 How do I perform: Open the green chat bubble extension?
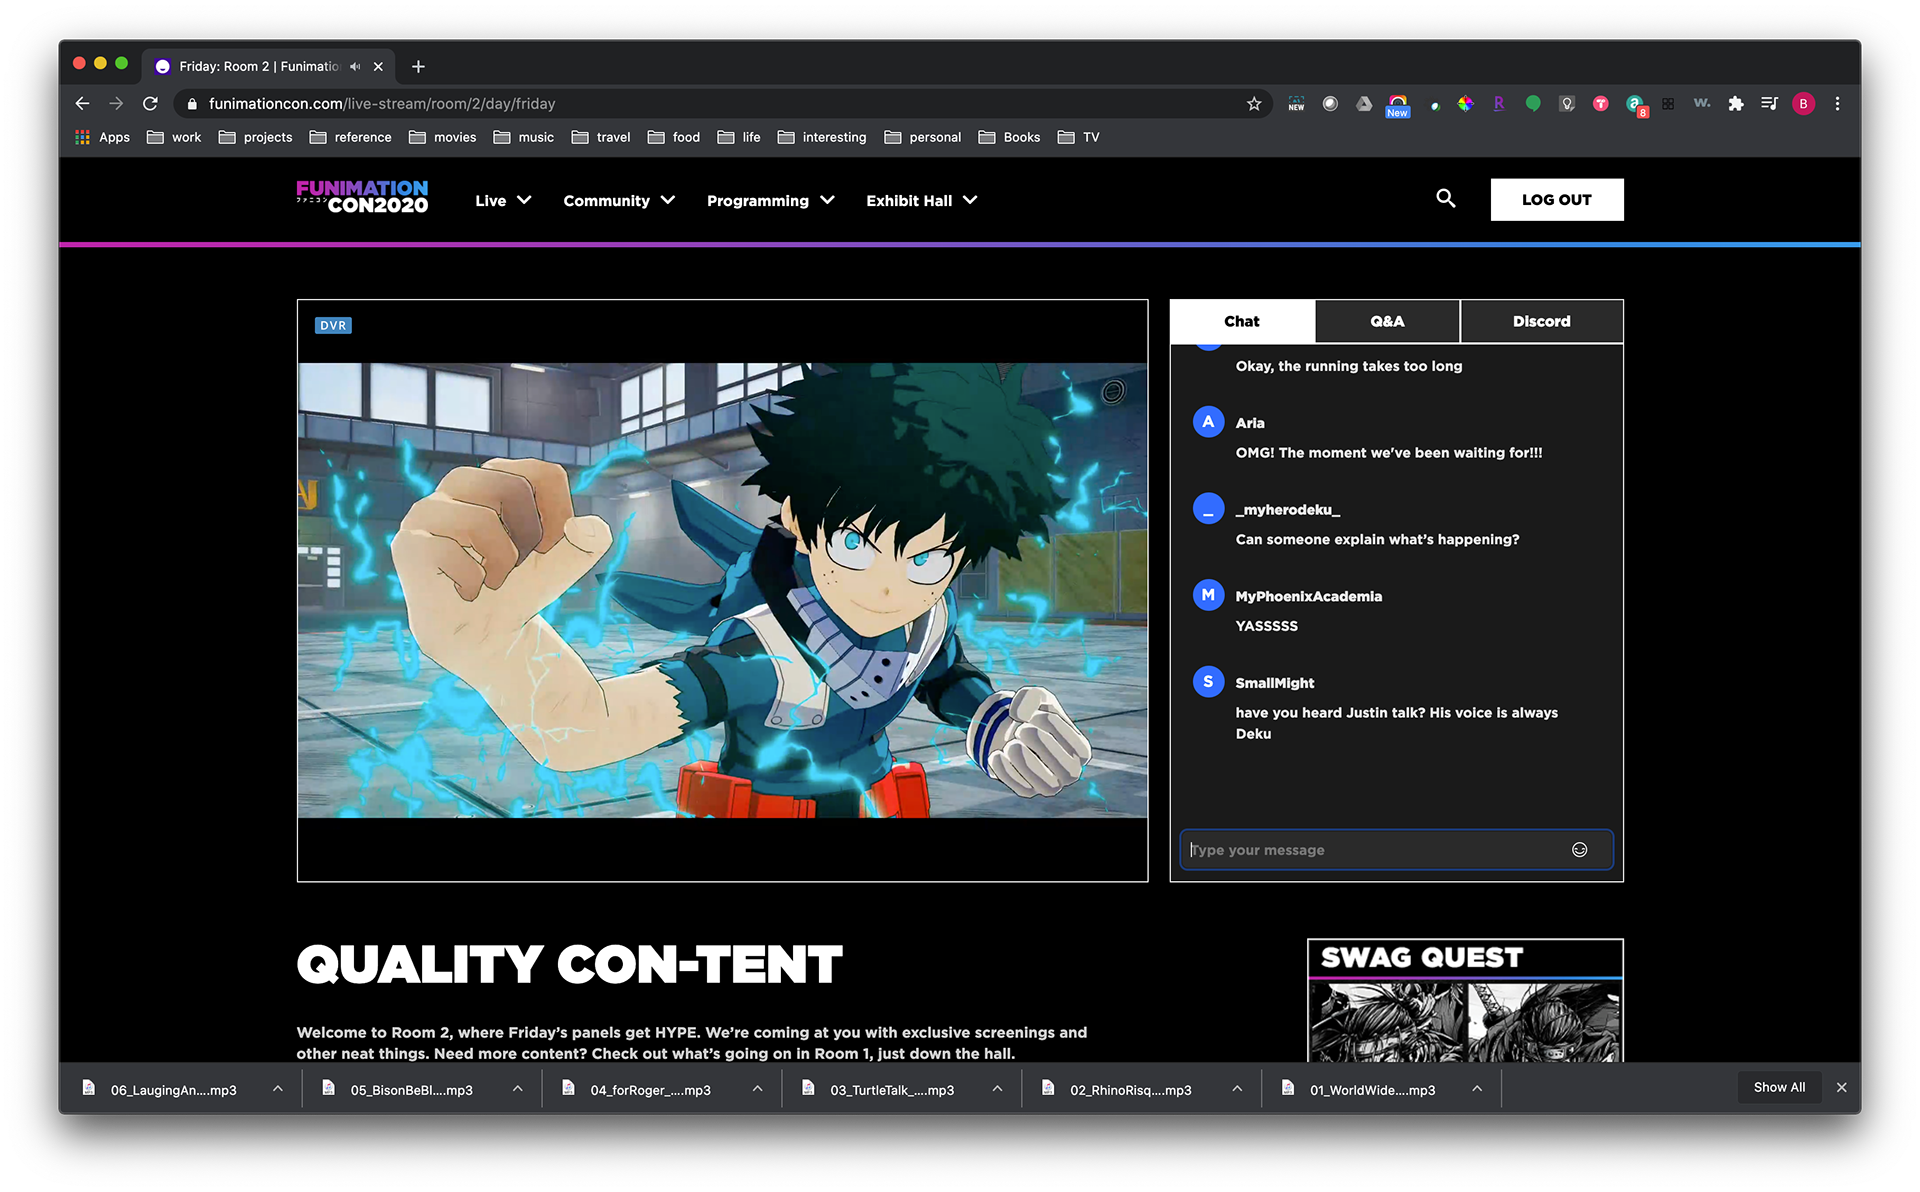click(1533, 104)
